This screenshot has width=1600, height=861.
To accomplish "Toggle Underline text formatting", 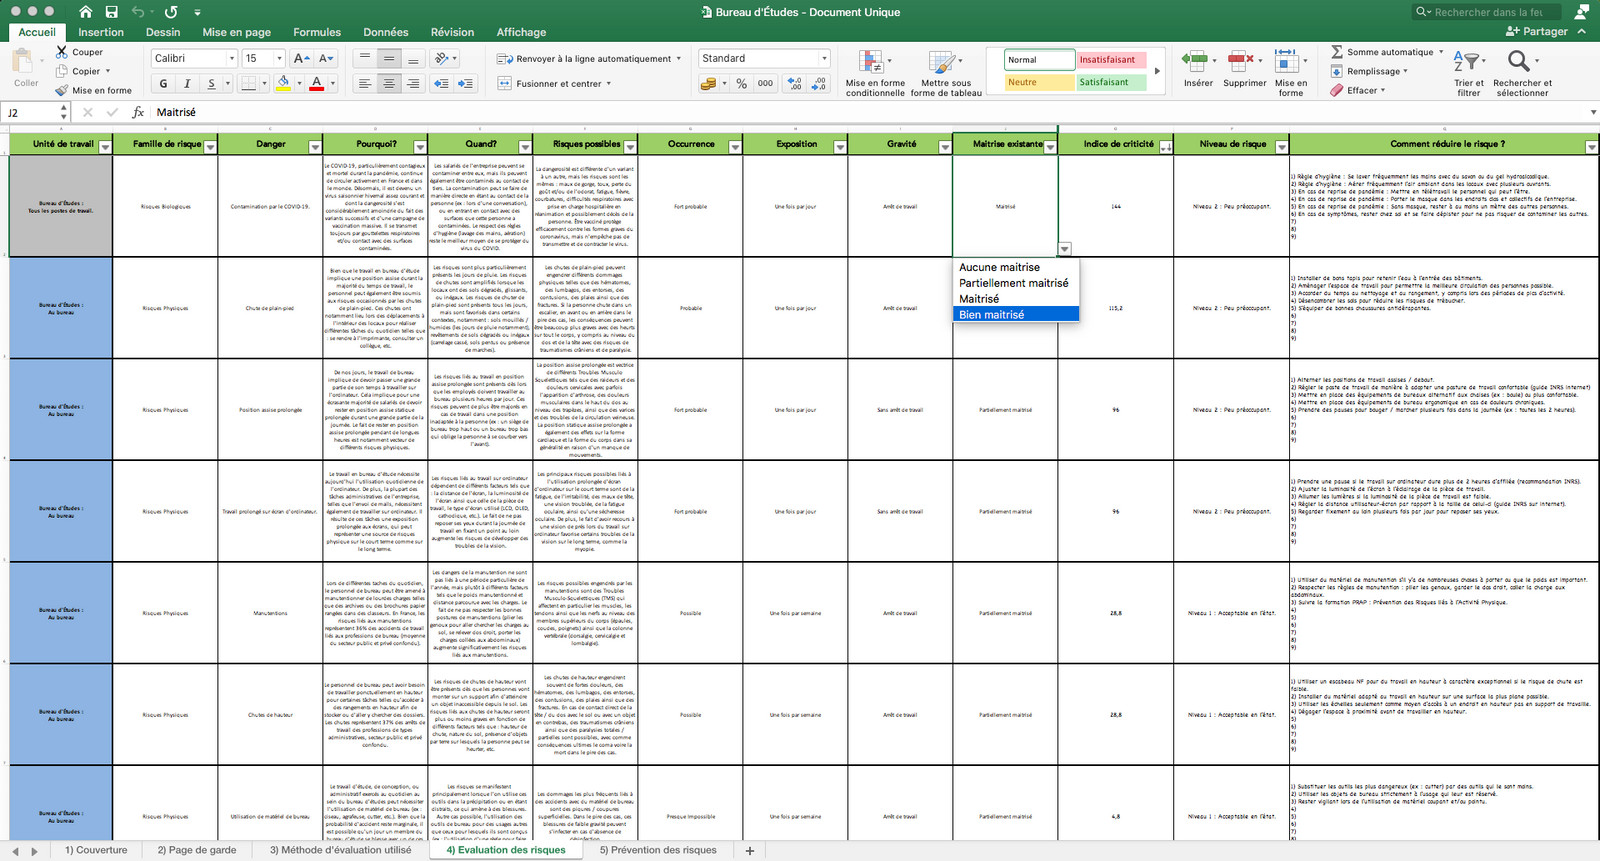I will (x=211, y=84).
